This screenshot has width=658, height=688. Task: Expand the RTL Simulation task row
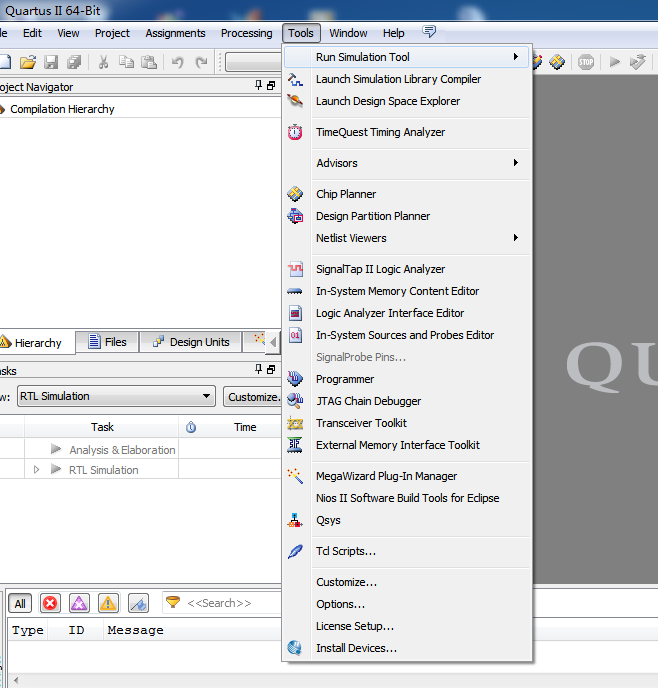click(x=36, y=469)
